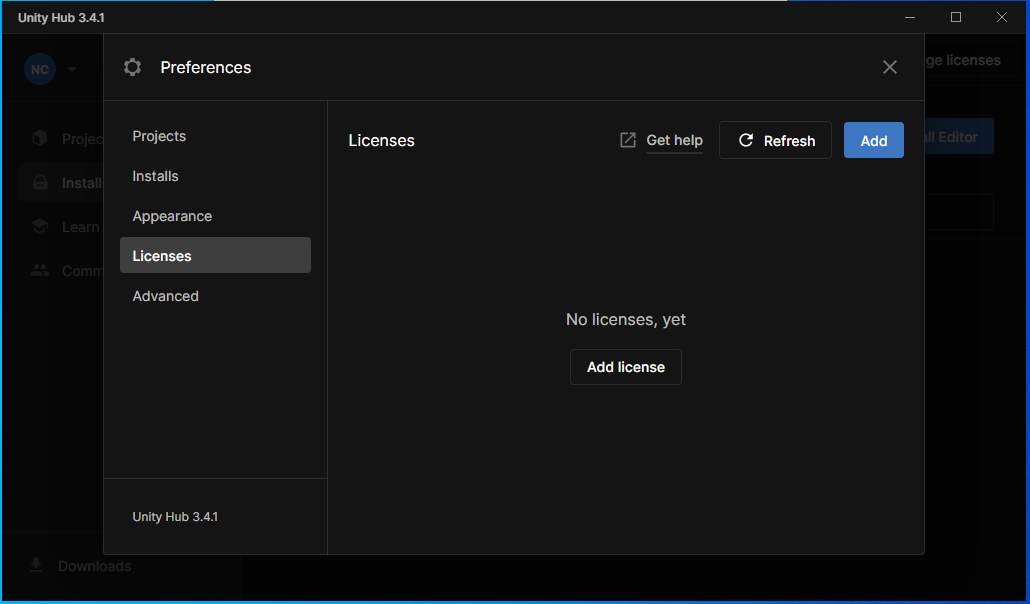Close the Unity Hub window
This screenshot has height=604, width=1030.
(1002, 17)
